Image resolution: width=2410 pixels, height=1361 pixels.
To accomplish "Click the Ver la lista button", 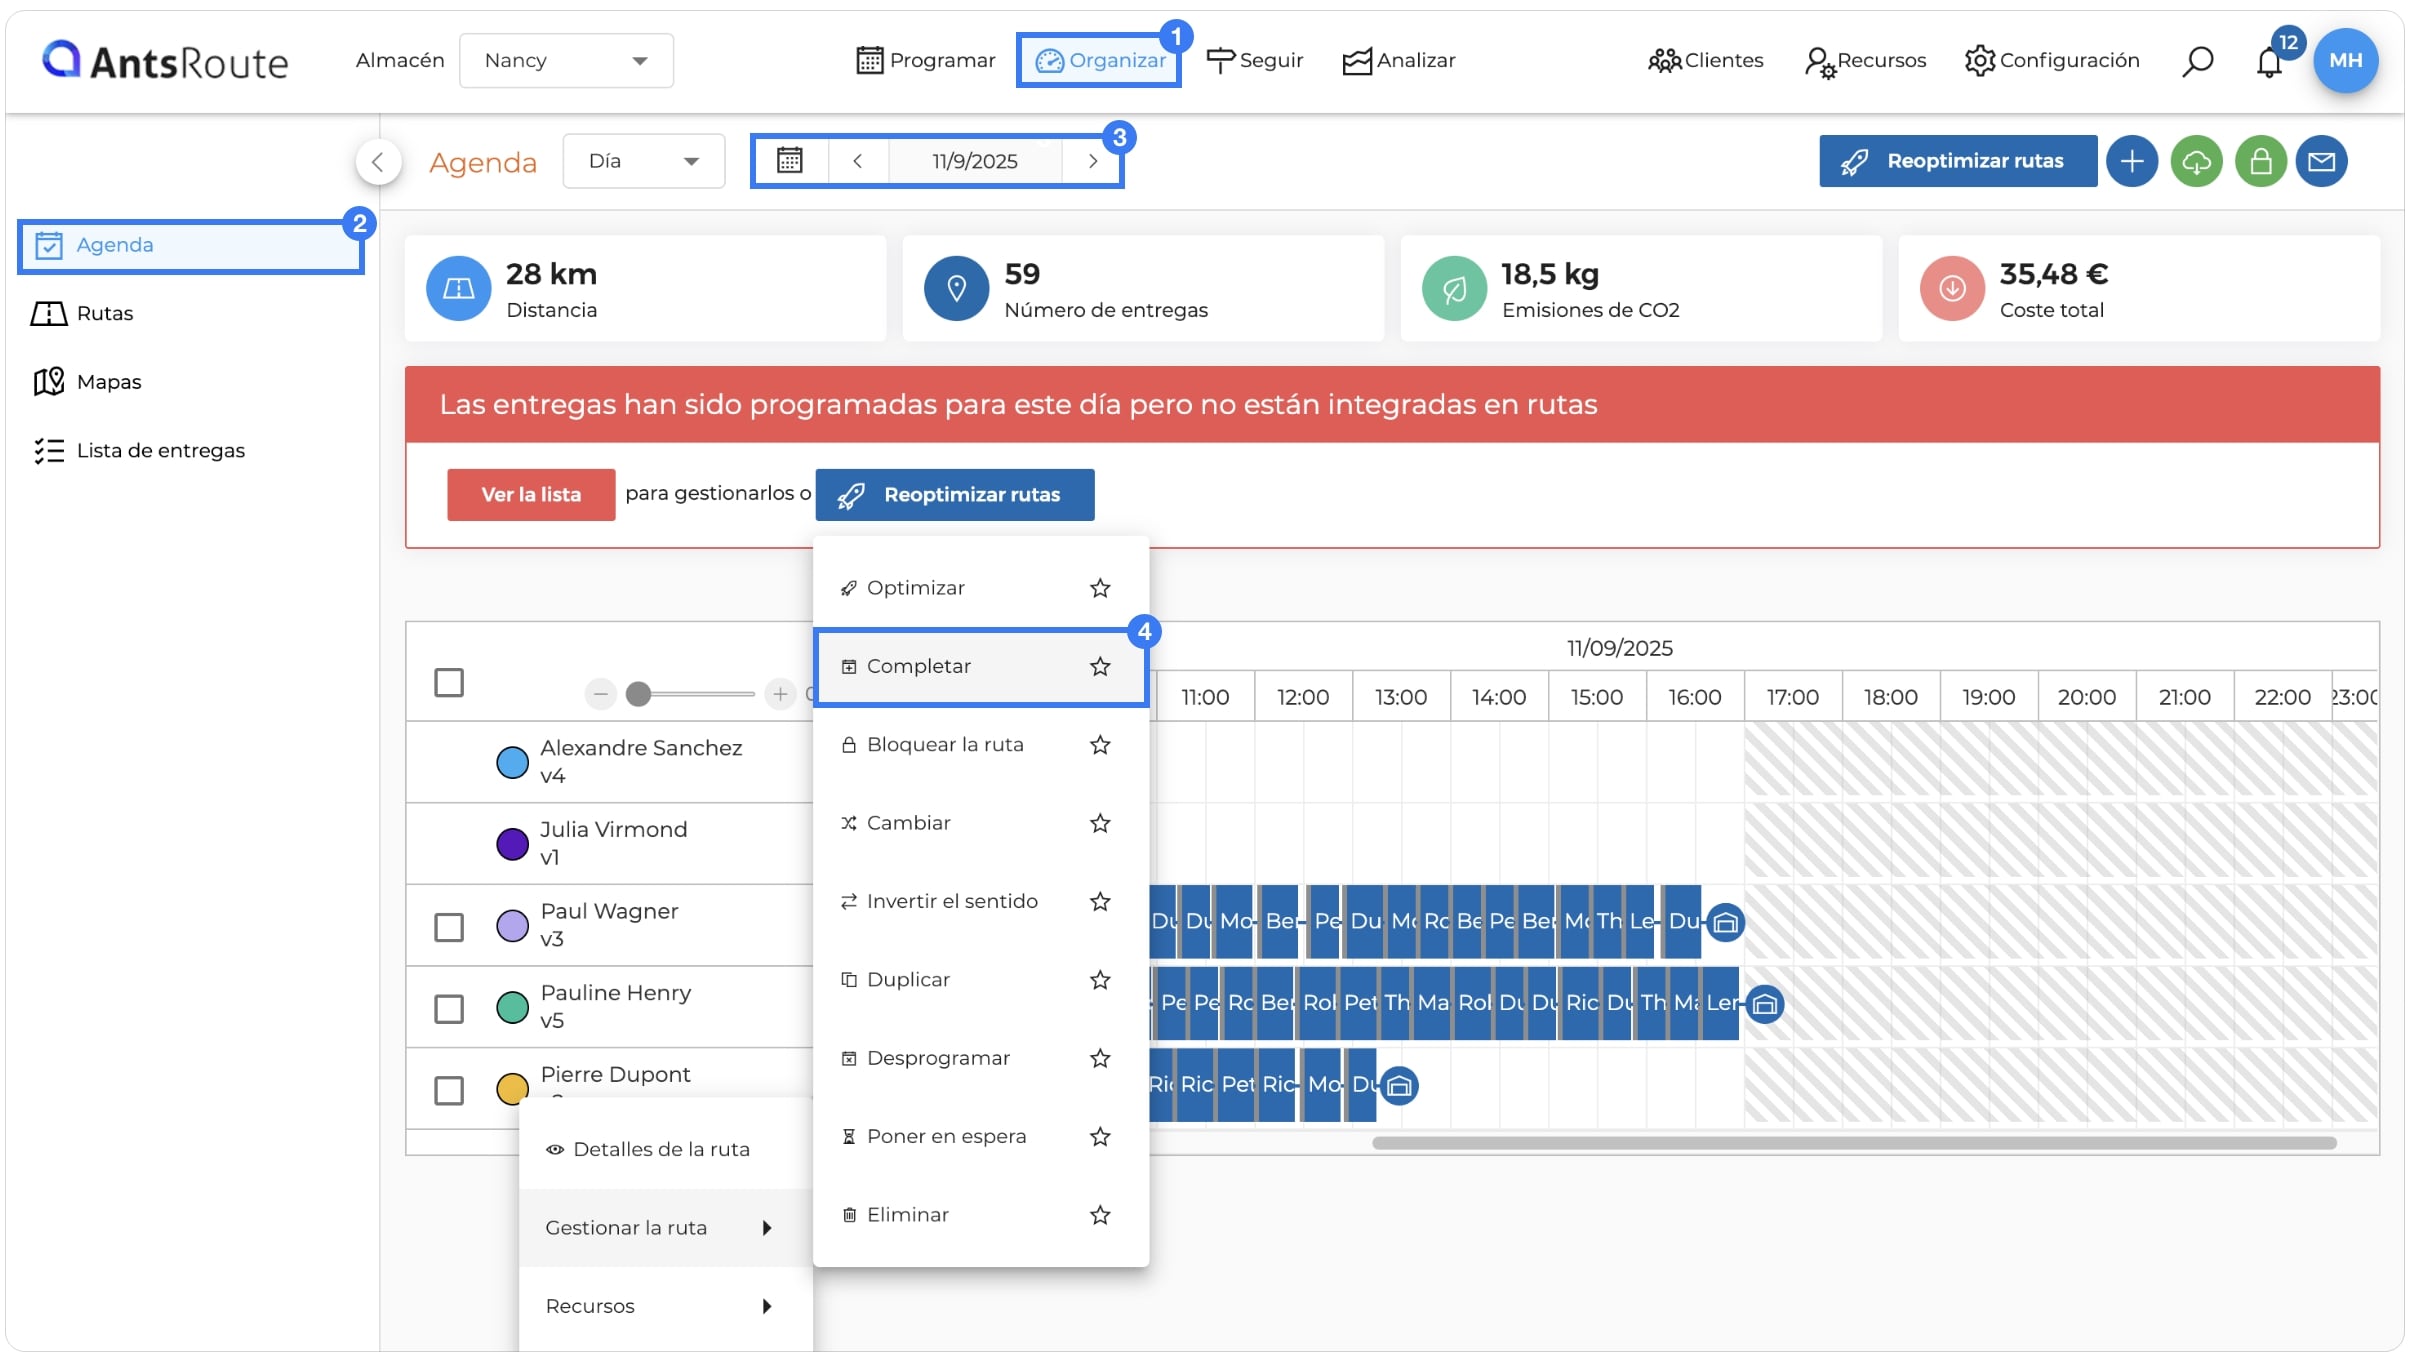I will [531, 495].
